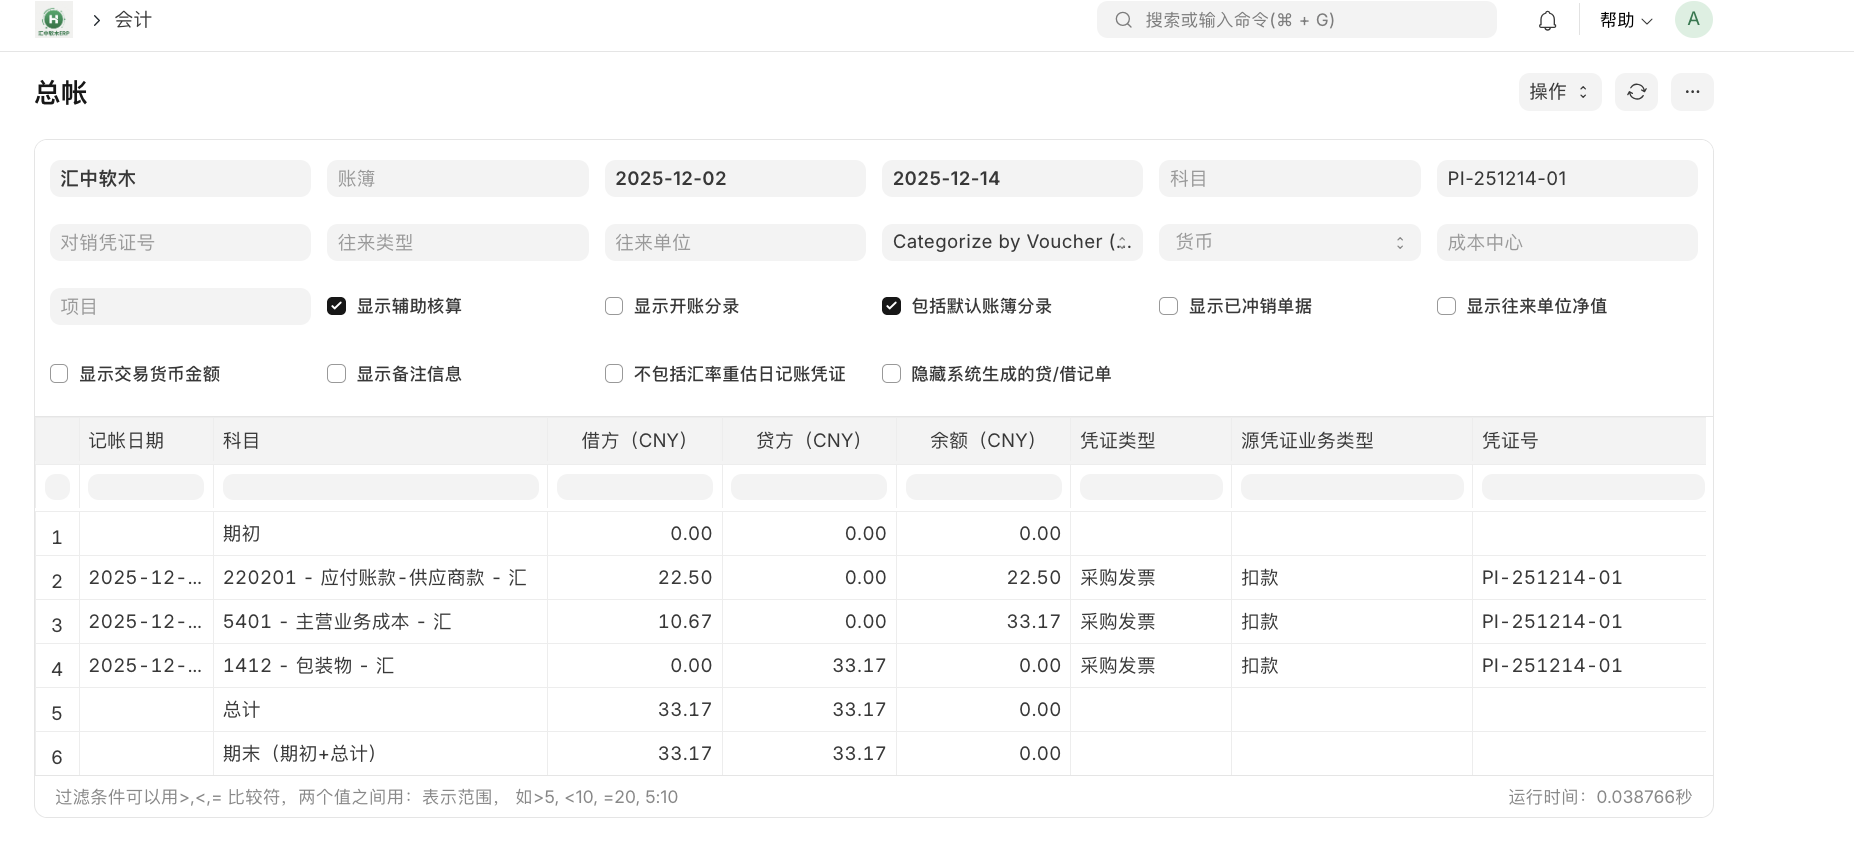Uncheck the 显示辅助核算 checkbox
This screenshot has width=1854, height=848.
tap(337, 306)
